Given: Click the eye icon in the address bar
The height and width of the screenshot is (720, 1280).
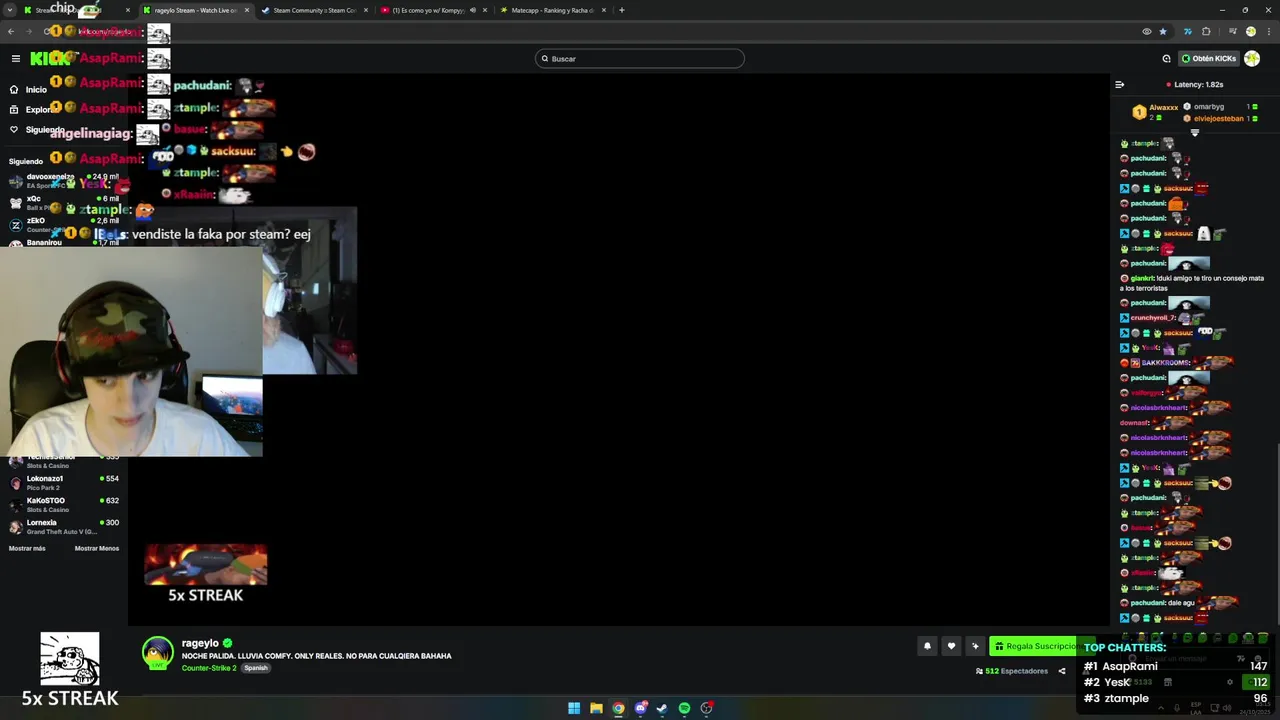Looking at the screenshot, I should tap(1147, 32).
